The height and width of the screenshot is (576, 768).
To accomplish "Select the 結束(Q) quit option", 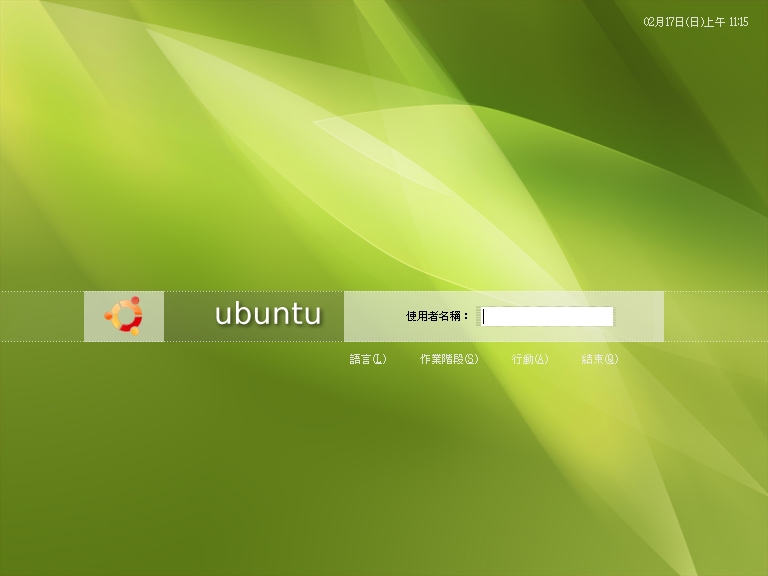I will pyautogui.click(x=600, y=359).
